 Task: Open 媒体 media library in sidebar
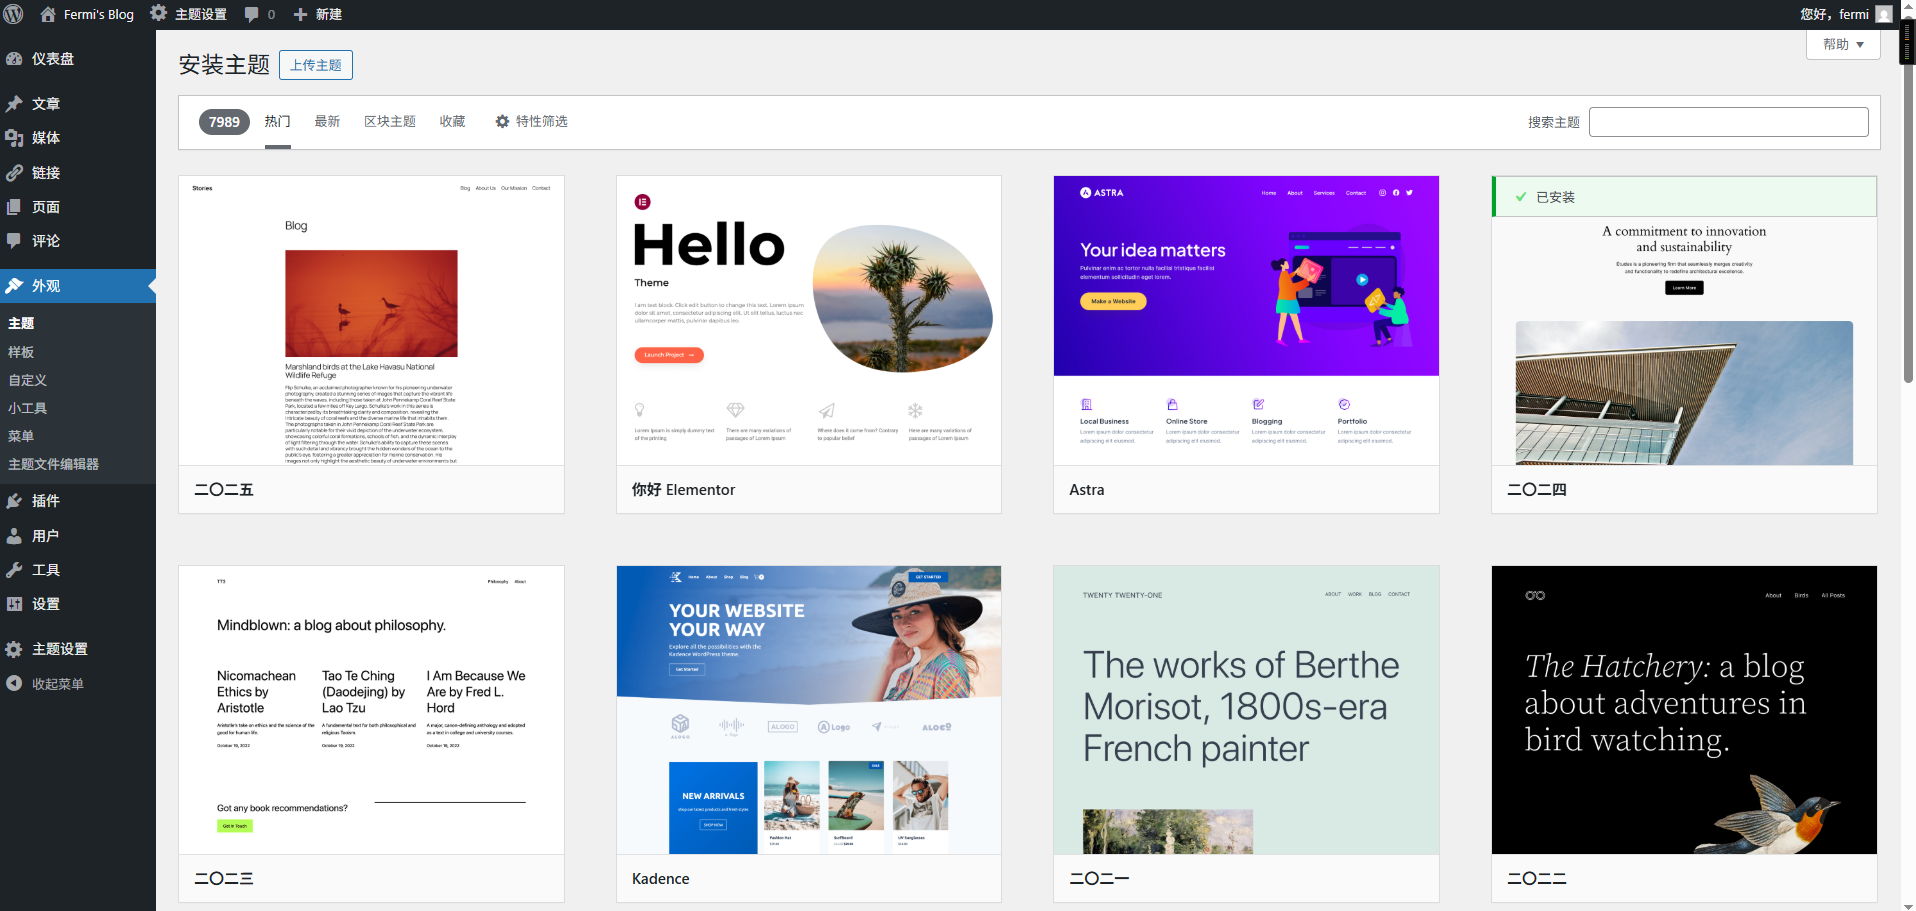click(x=45, y=138)
